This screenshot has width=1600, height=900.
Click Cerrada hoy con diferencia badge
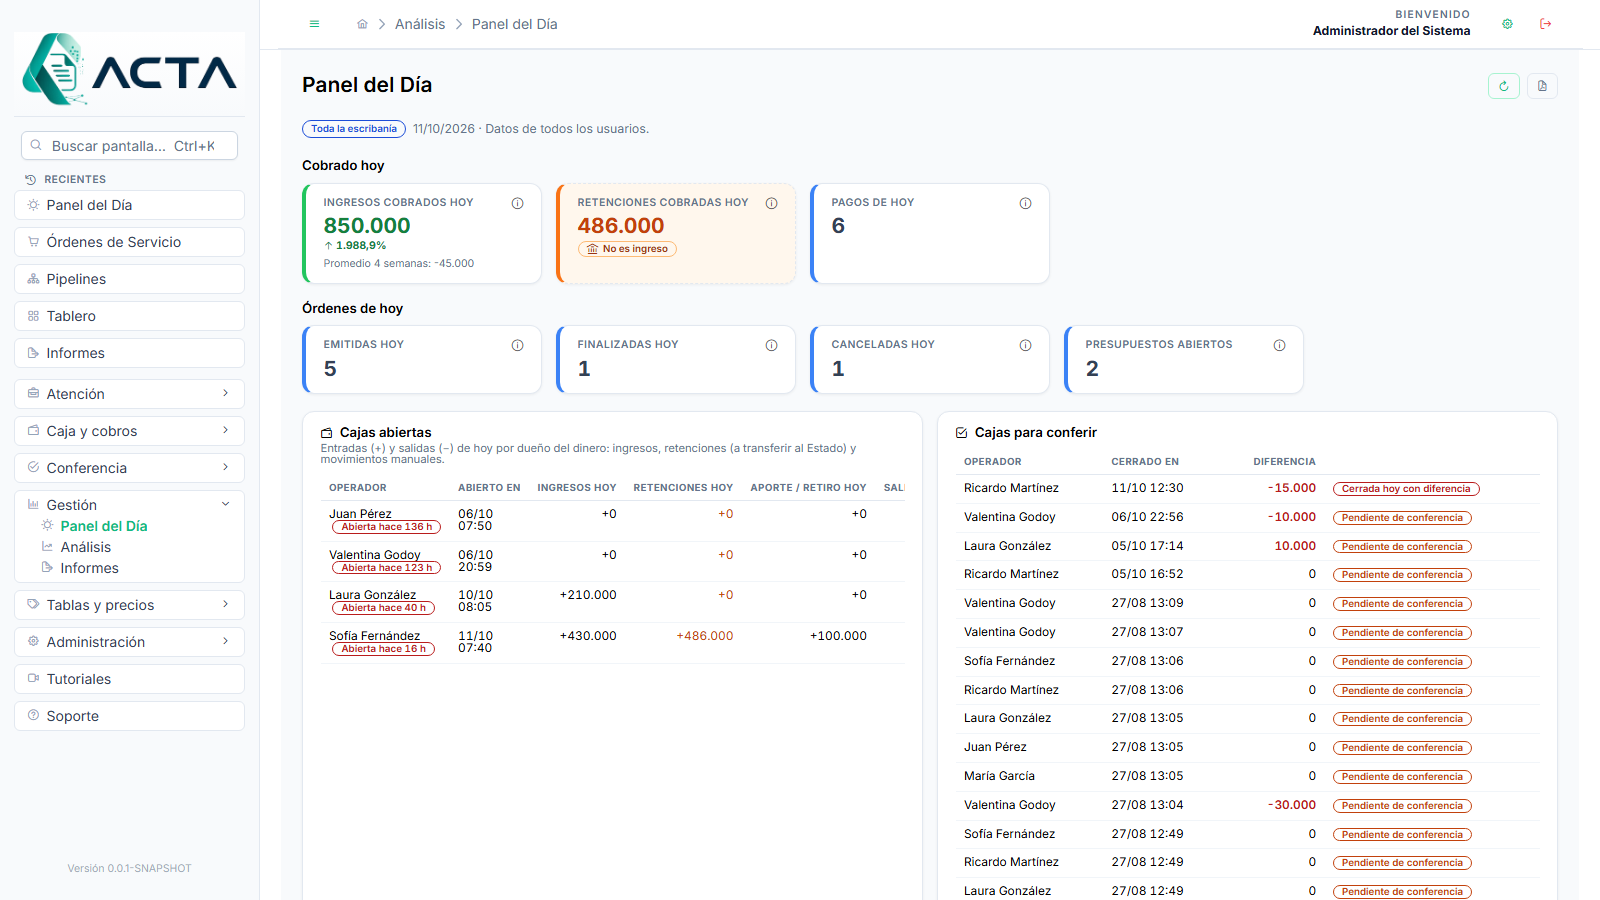1406,489
